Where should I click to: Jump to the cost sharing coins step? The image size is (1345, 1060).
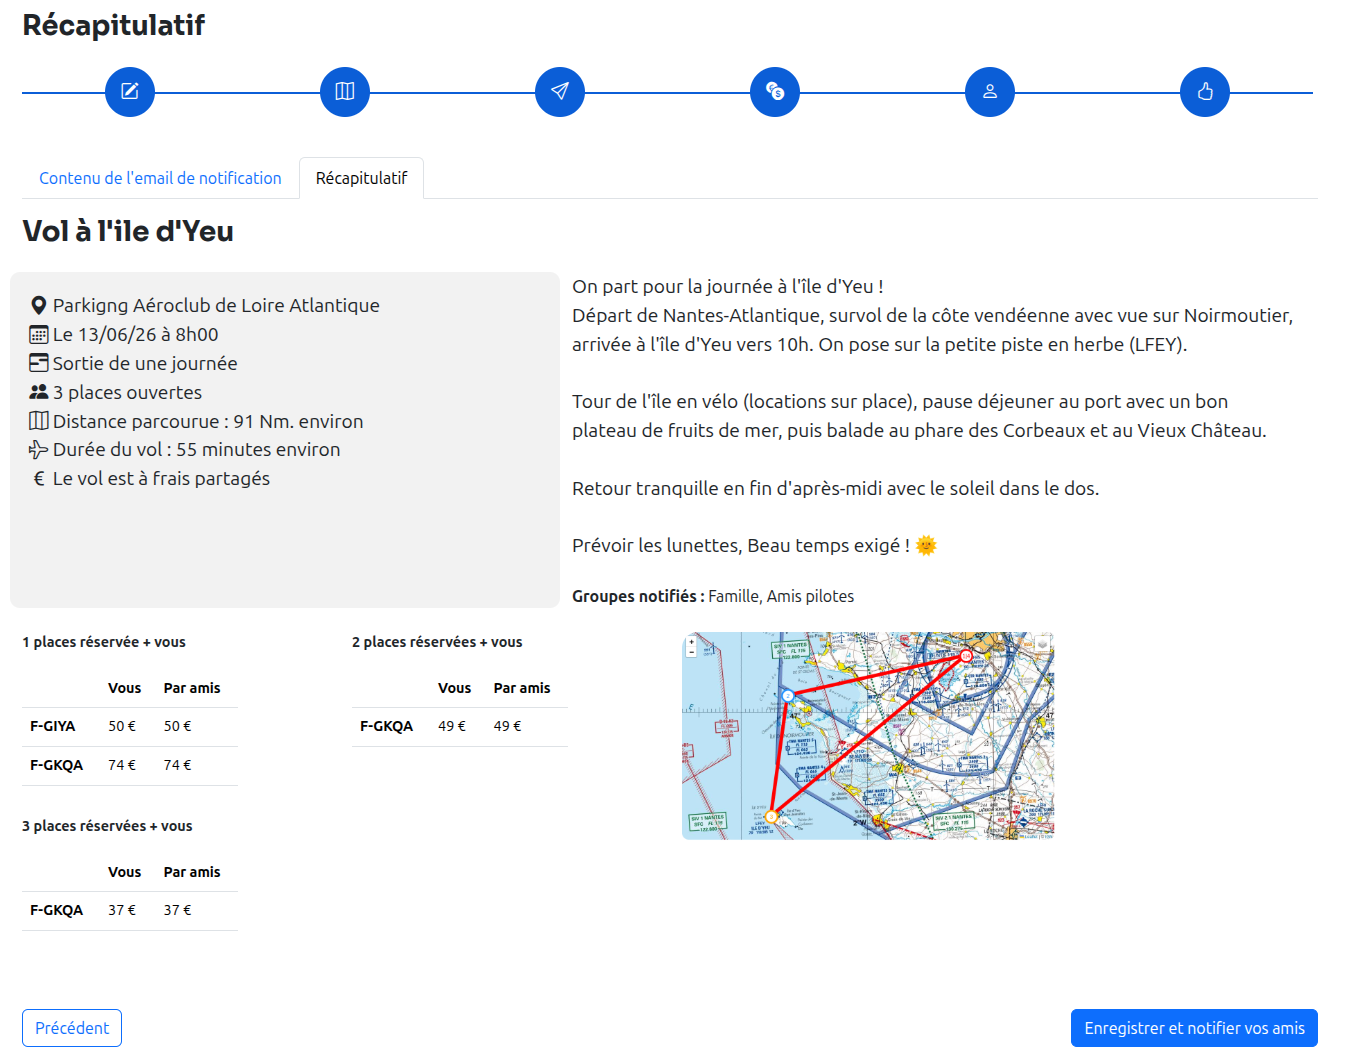pos(775,92)
